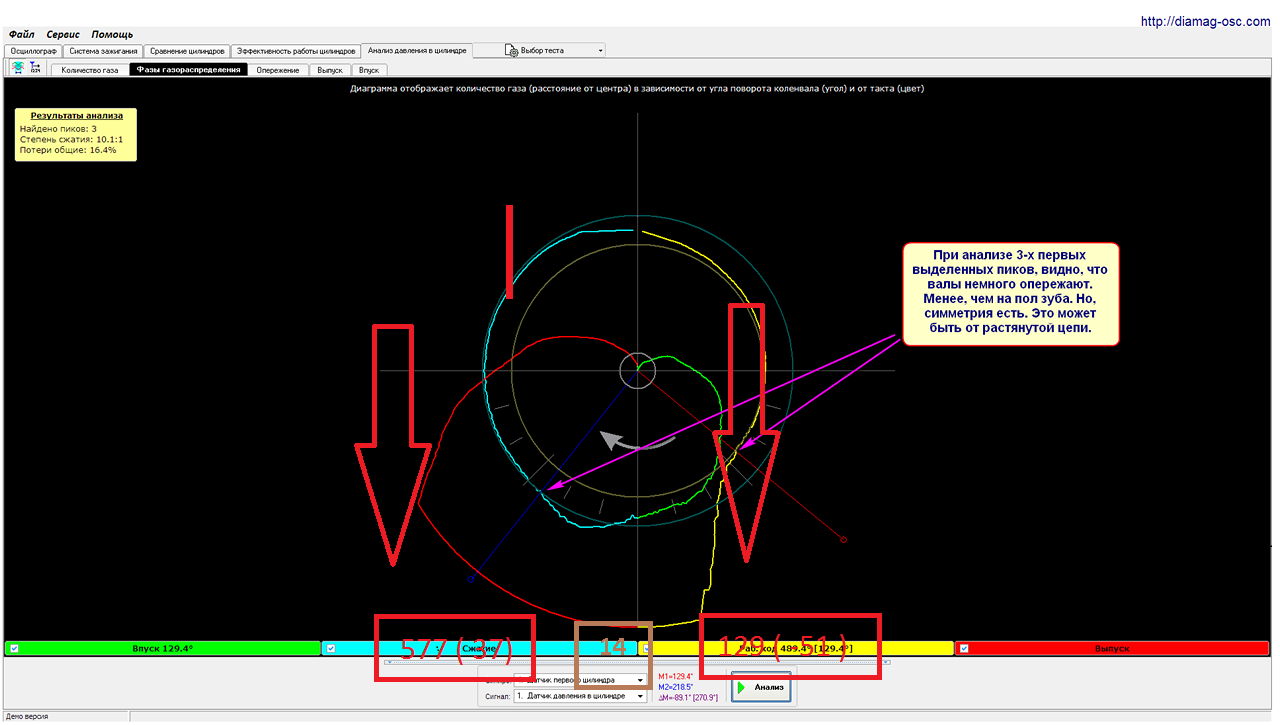Switch to Эффективность работы цилиндров tab
The height and width of the screenshot is (725, 1280).
pyautogui.click(x=296, y=50)
